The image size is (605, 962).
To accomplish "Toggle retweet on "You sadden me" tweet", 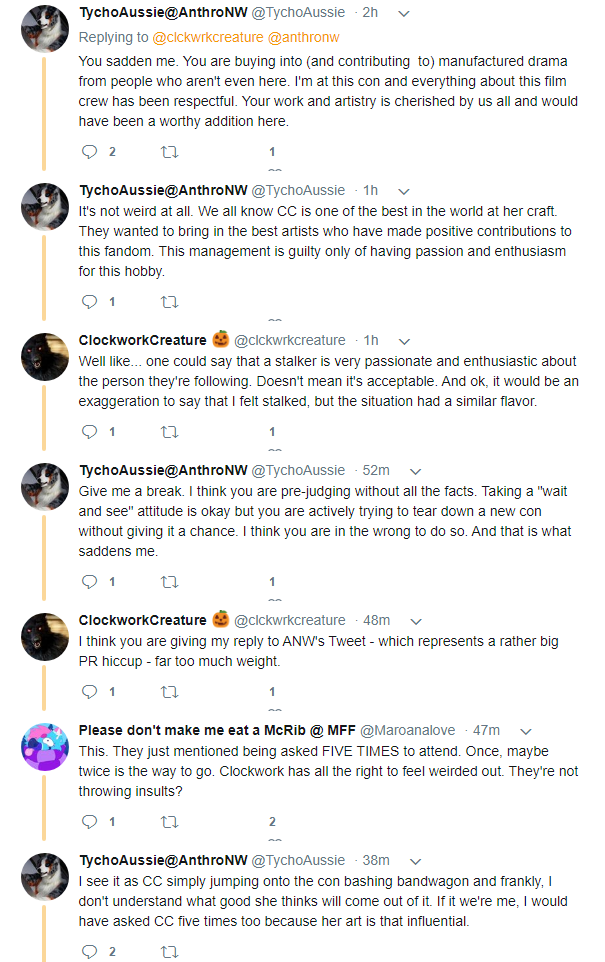I will coord(170,152).
